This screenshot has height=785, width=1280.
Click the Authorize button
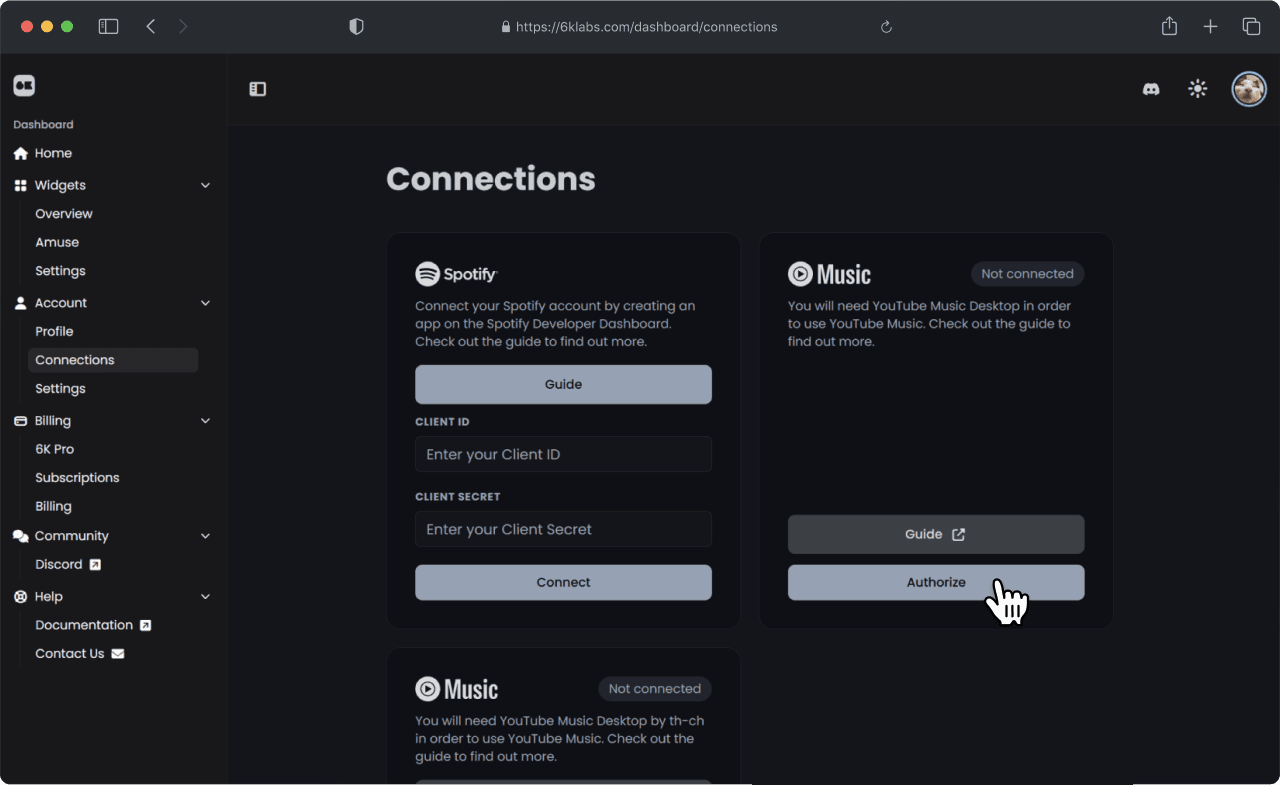(936, 582)
